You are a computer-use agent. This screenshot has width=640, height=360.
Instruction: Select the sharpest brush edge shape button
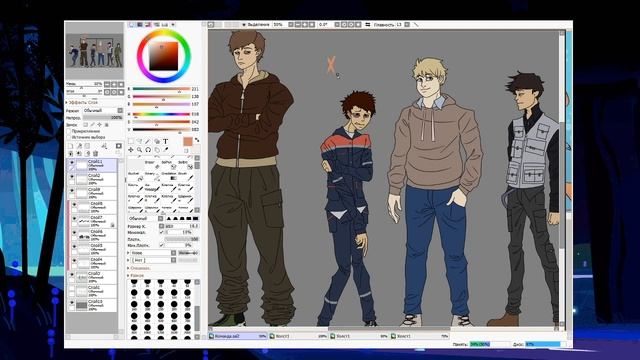(x=196, y=218)
